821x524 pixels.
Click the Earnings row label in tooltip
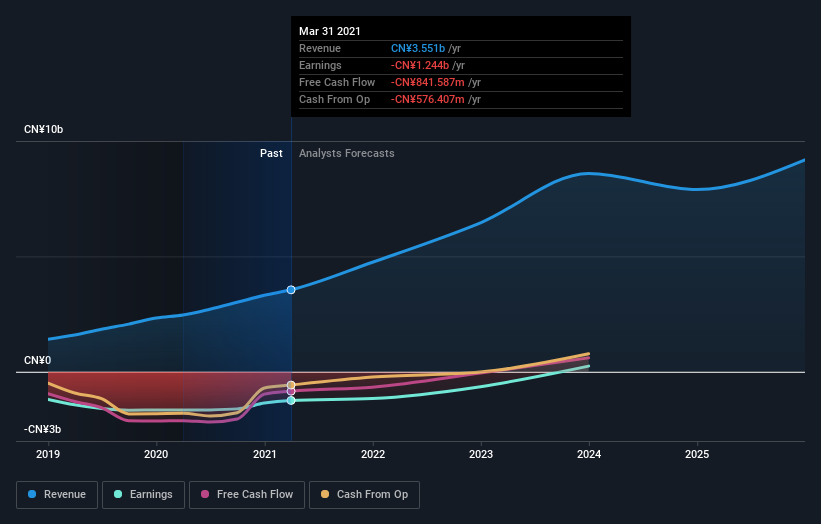pos(320,65)
